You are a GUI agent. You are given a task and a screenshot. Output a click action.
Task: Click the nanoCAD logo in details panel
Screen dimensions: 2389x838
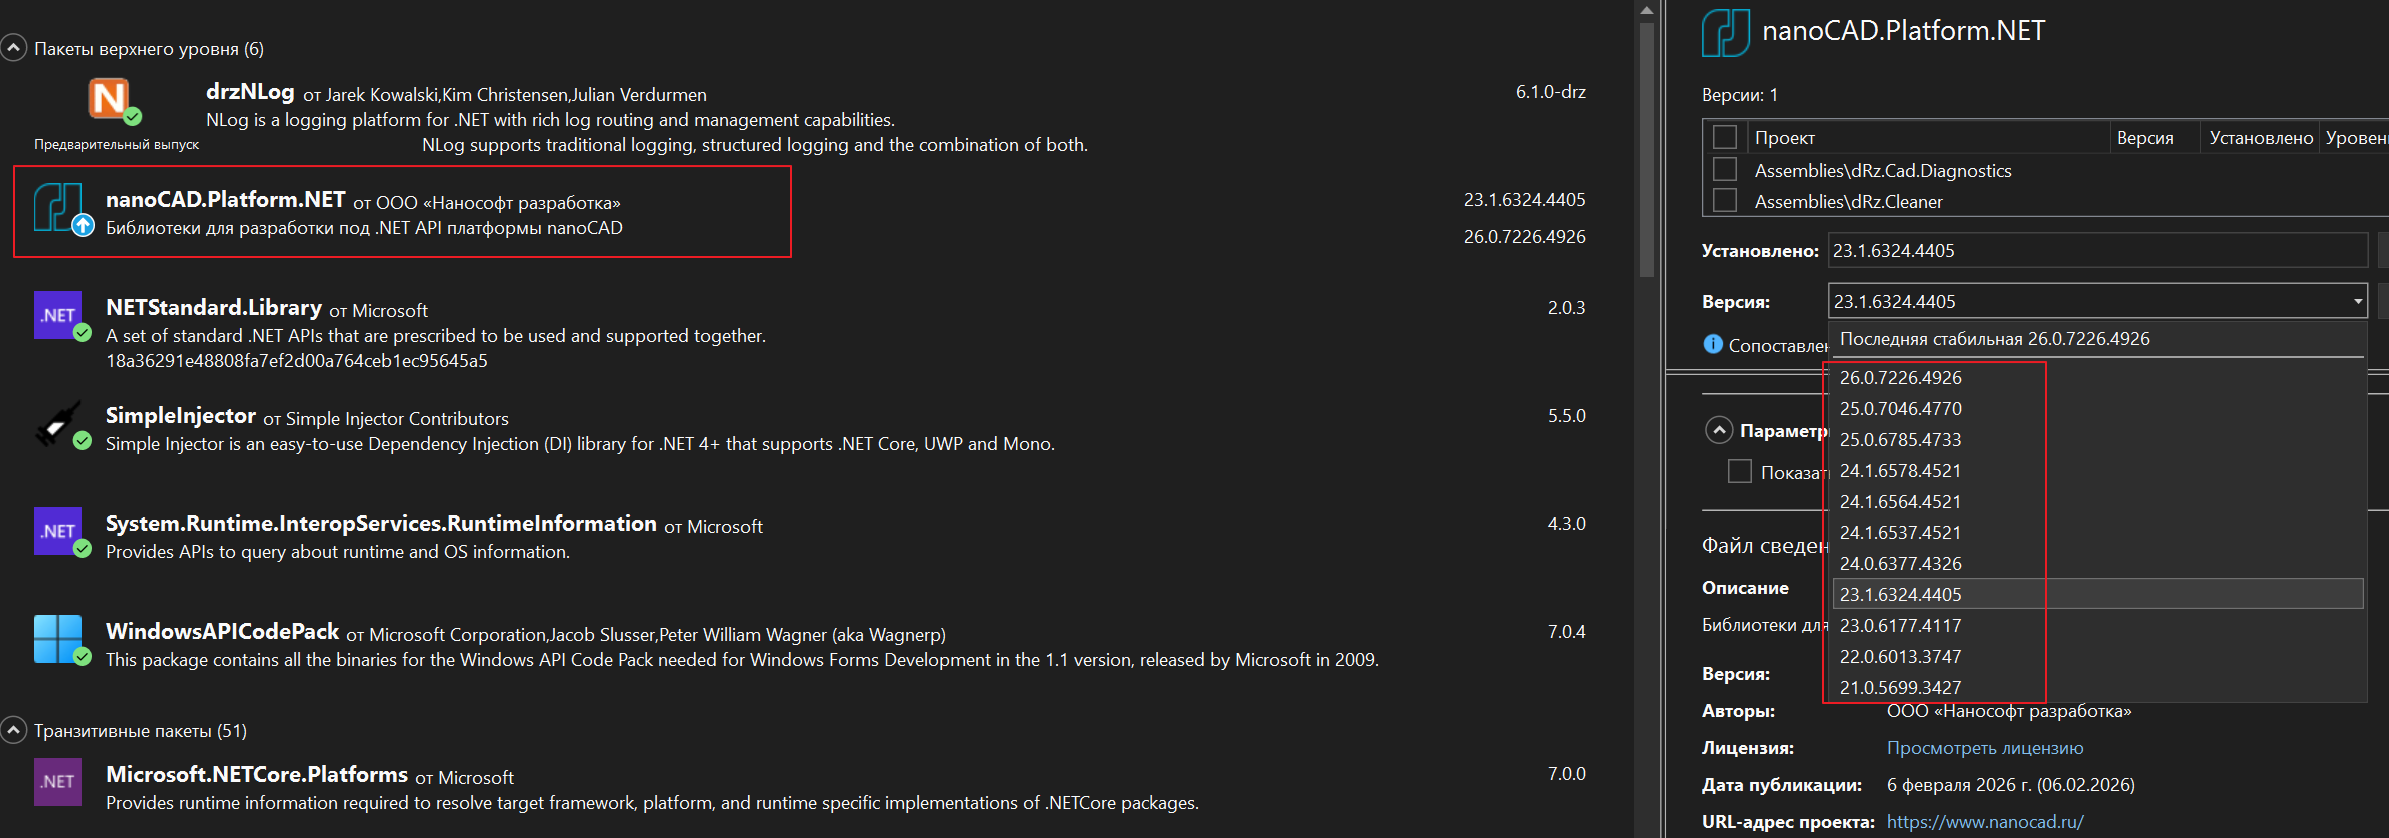point(1725,32)
